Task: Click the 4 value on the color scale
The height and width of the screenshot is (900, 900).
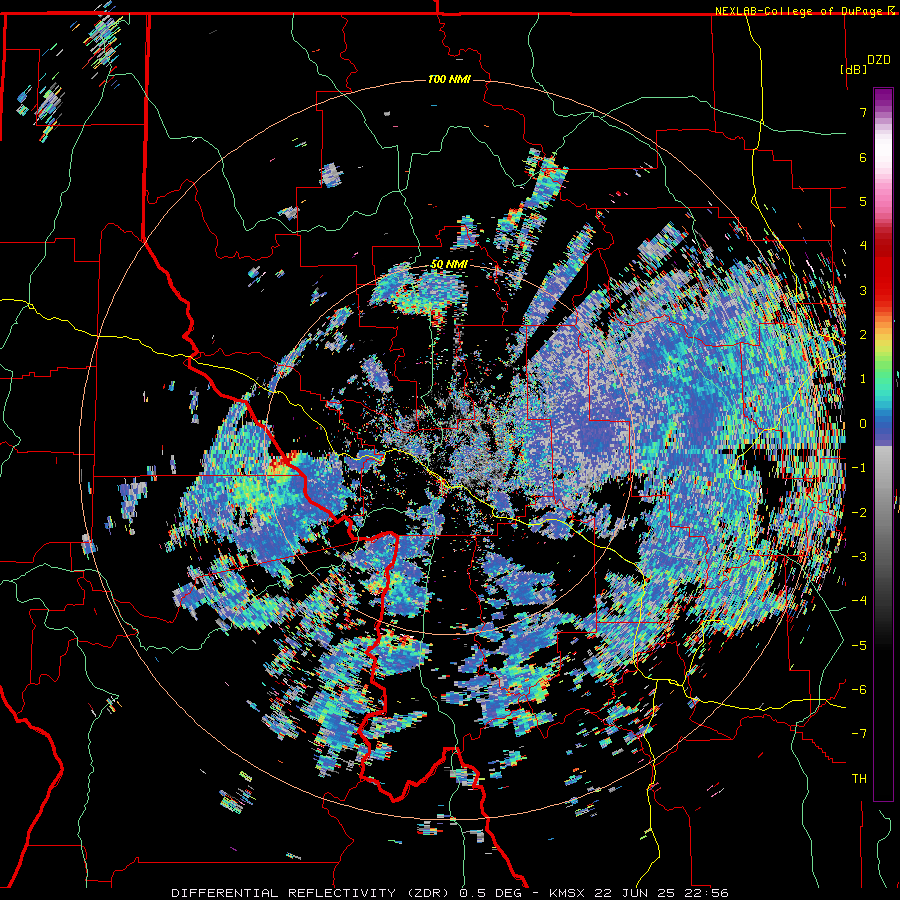Action: [x=863, y=246]
